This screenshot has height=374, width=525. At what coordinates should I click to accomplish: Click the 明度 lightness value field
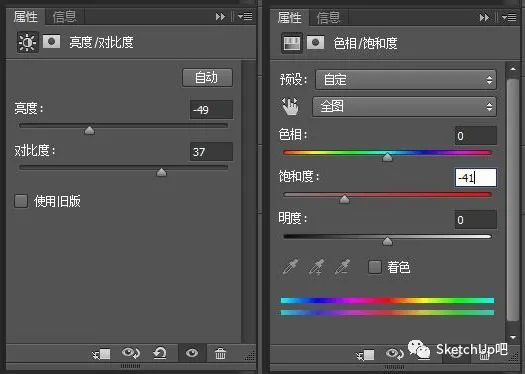[x=475, y=220]
